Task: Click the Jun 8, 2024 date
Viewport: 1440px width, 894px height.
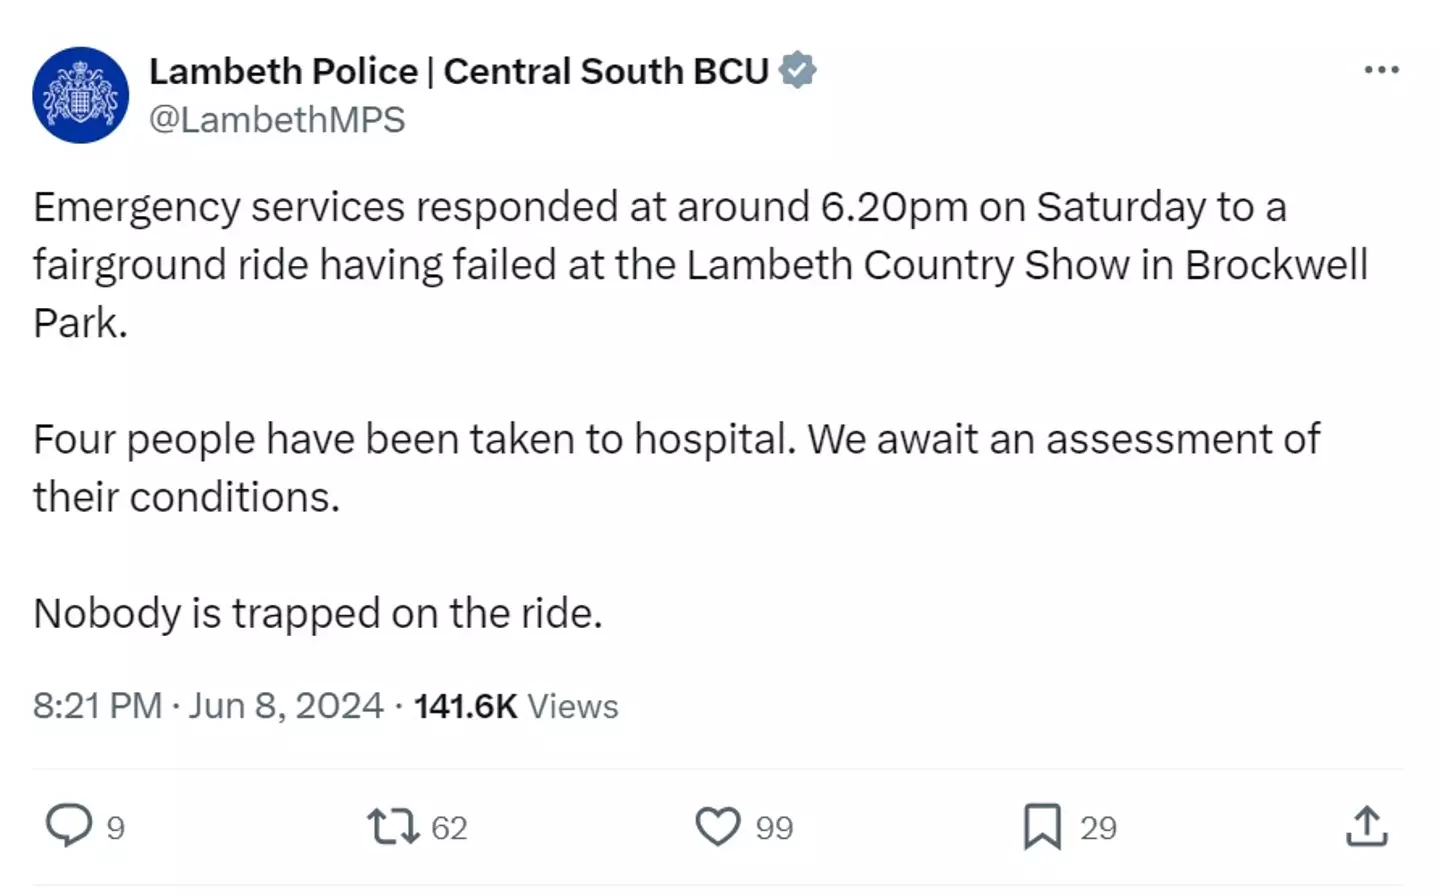Action: (286, 706)
